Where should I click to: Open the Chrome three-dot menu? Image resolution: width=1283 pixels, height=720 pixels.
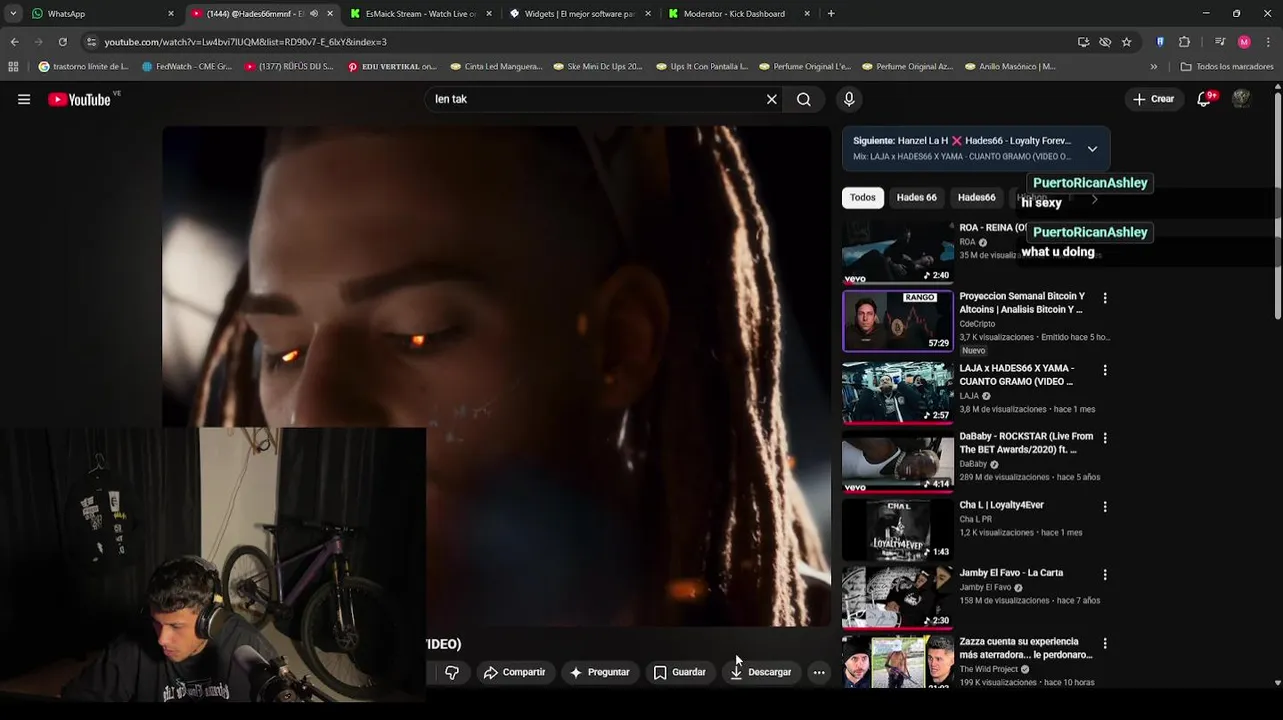click(x=1268, y=42)
